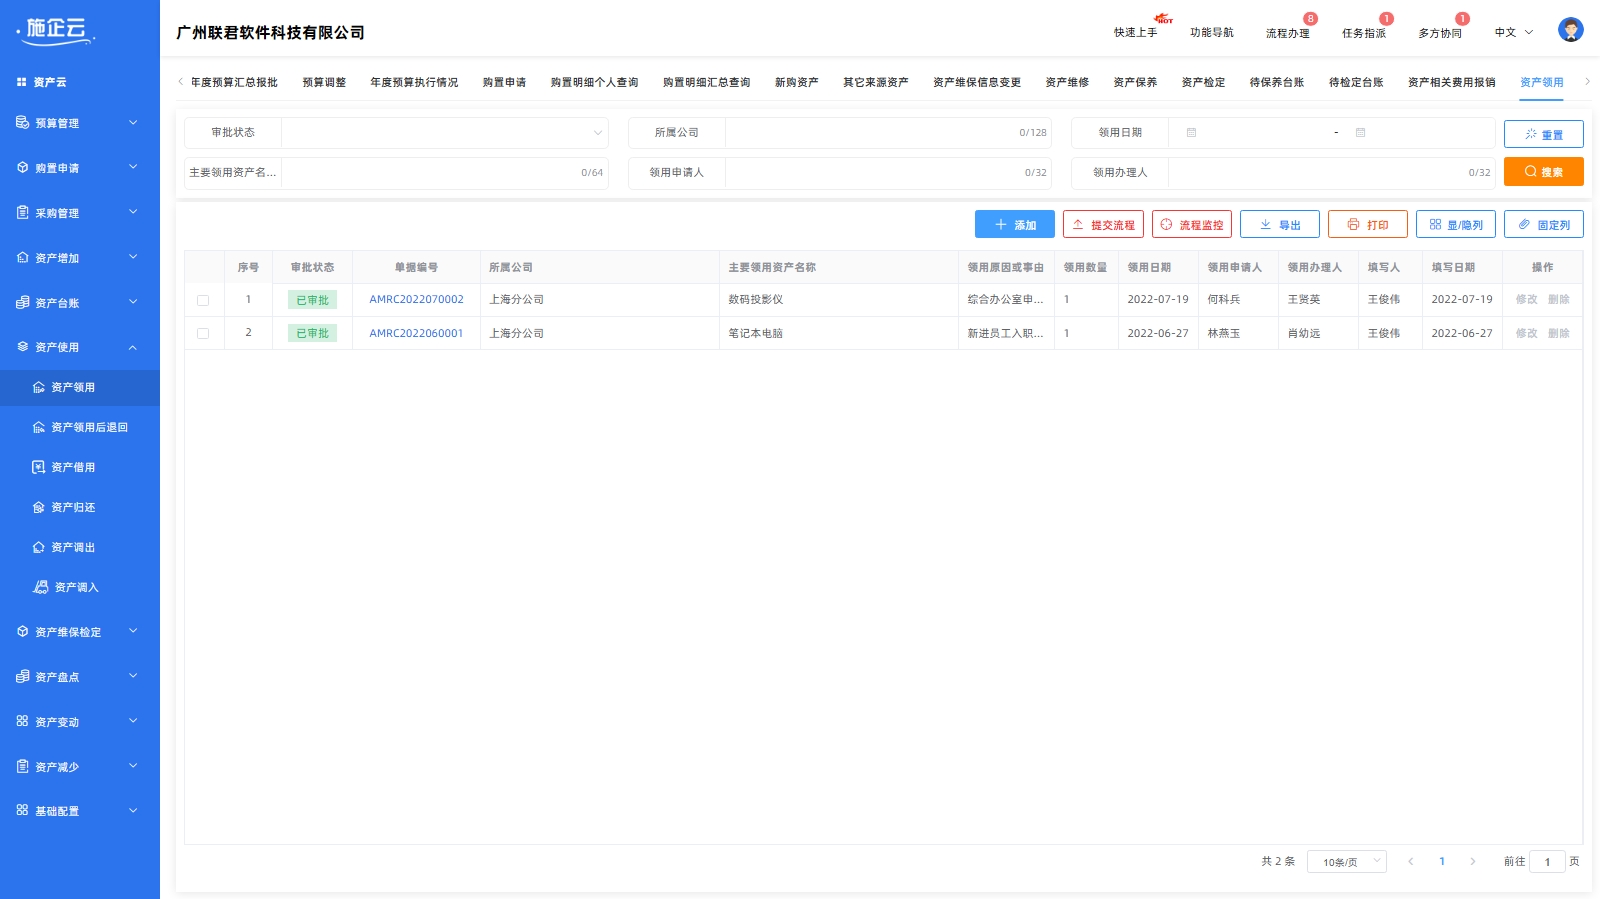
Task: Open document link AMRC2022070002
Action: point(416,299)
